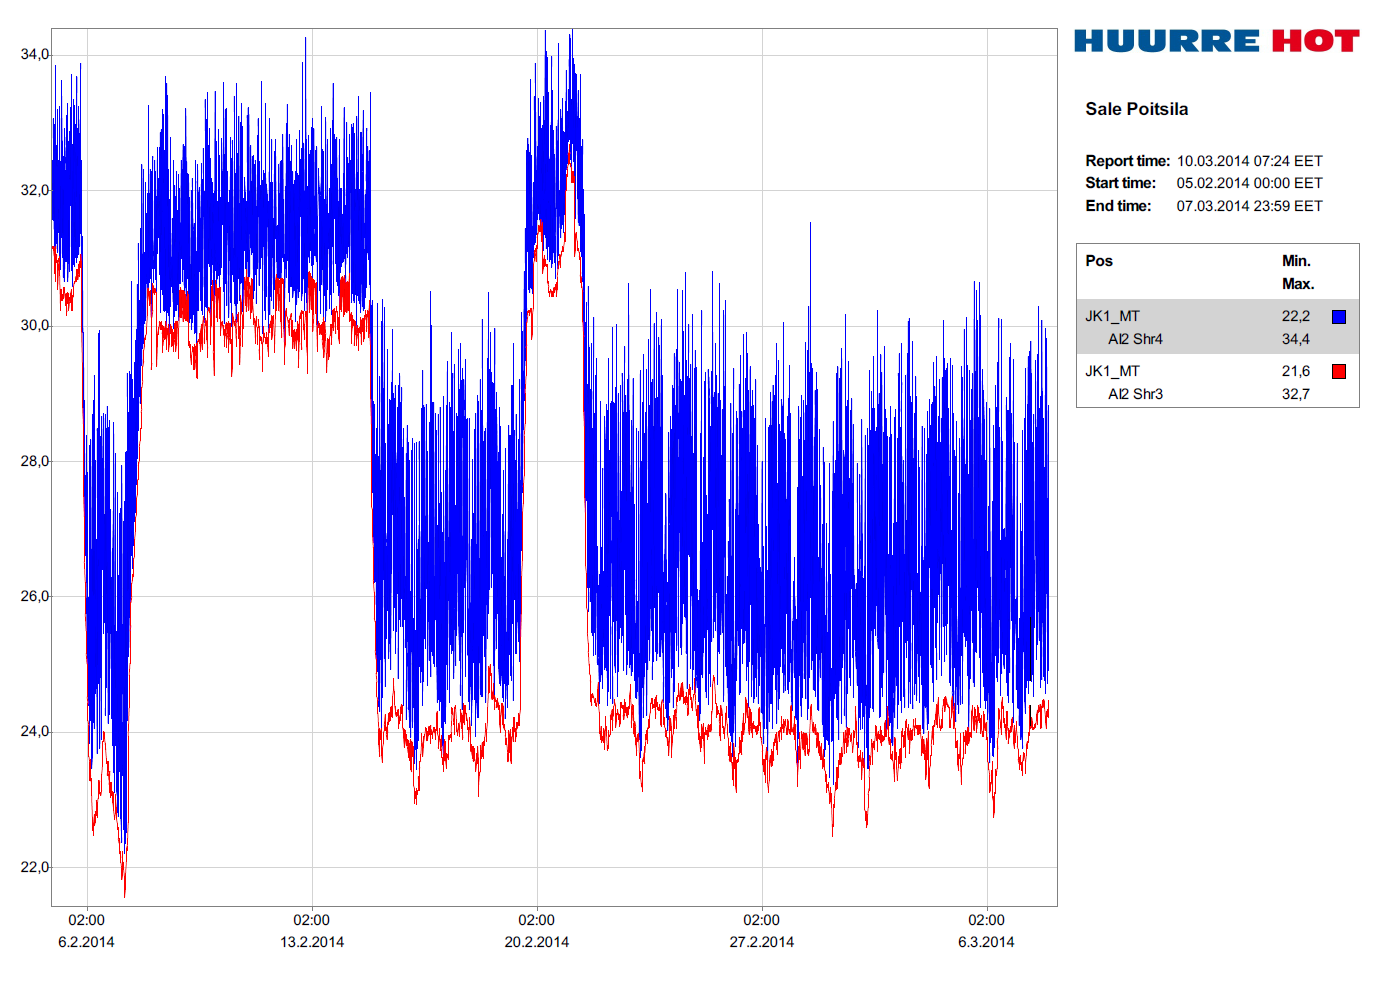Click the '22,0' y-axis label
The height and width of the screenshot is (994, 1395).
[x=34, y=867]
